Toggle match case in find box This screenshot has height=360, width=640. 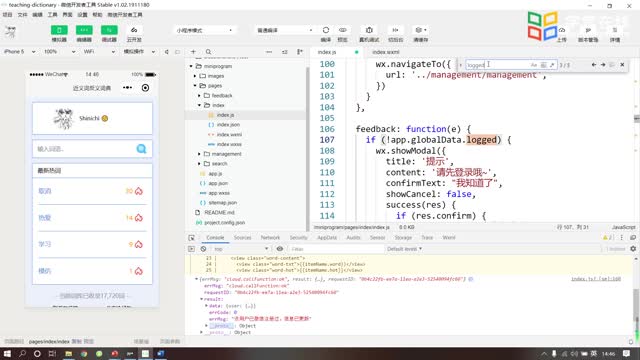(533, 65)
